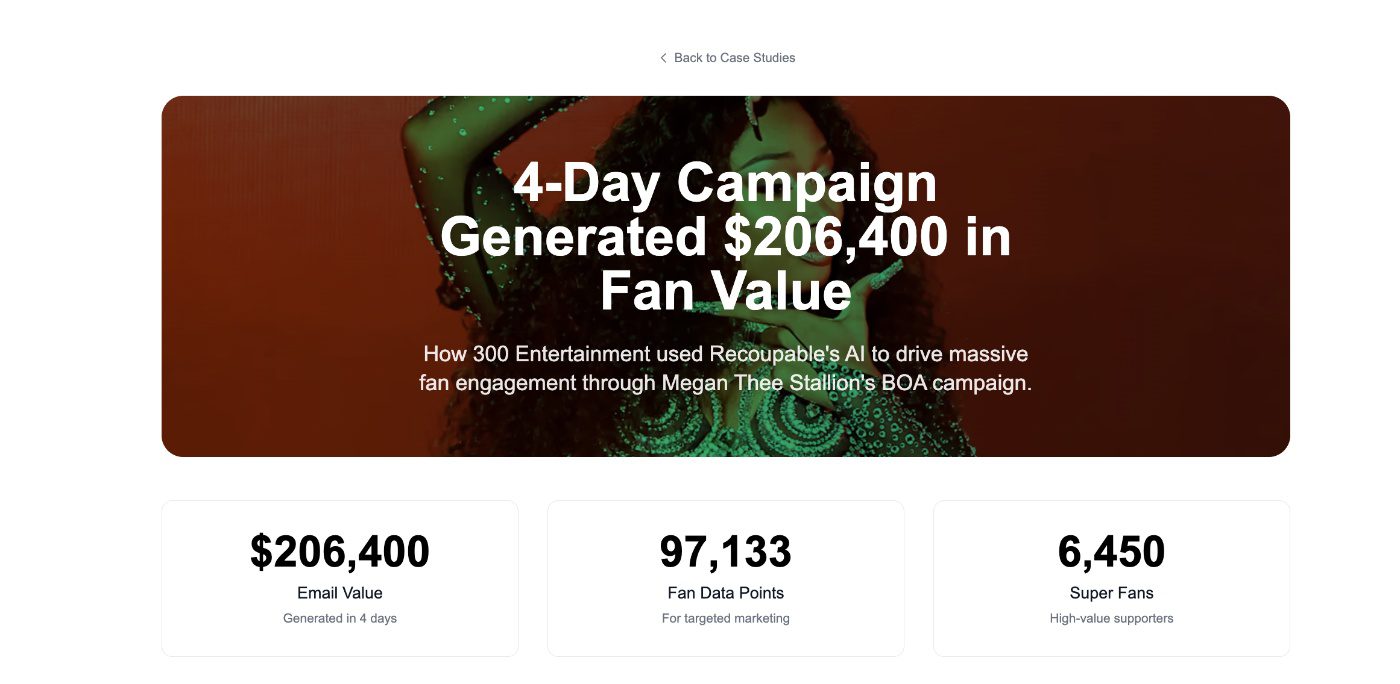Follow the "Back to Case Studies" link

point(734,57)
